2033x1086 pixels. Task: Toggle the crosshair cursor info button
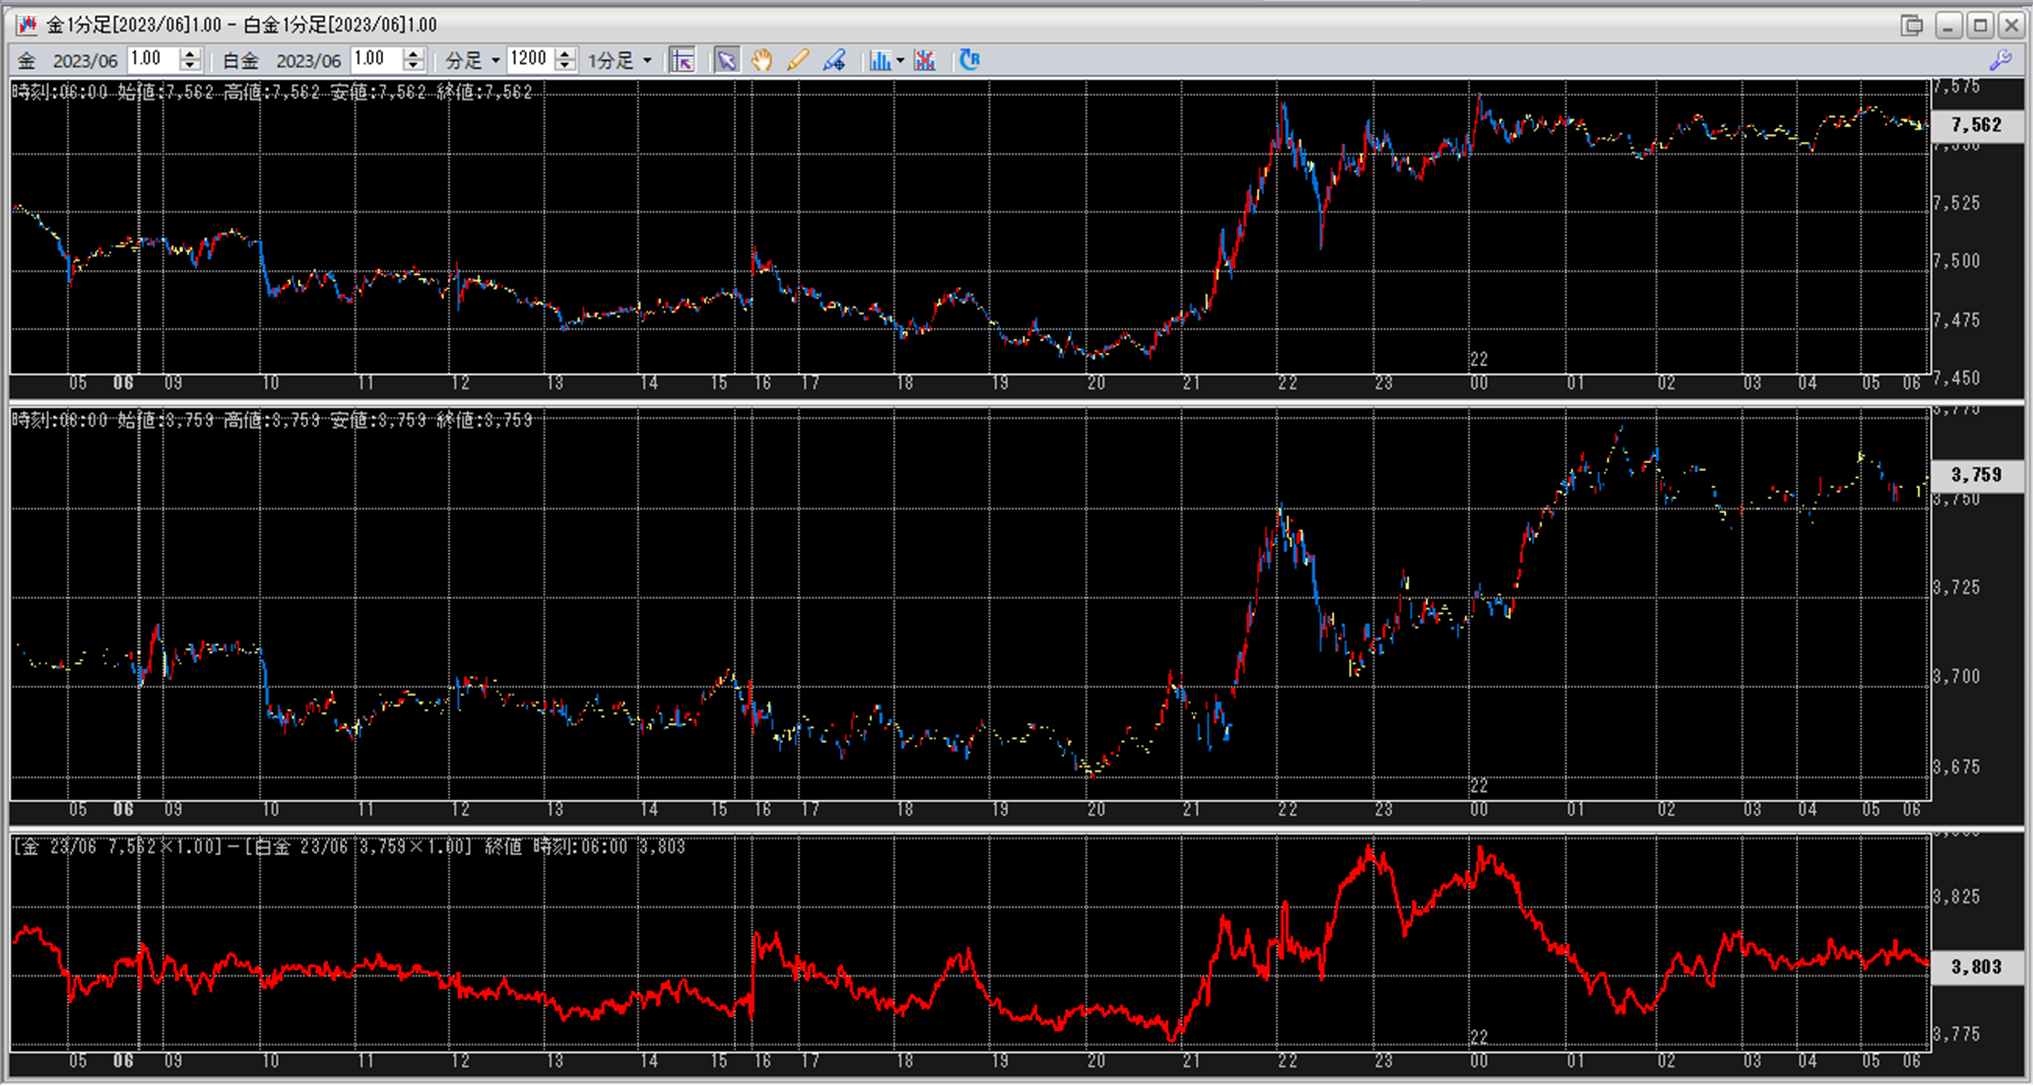(x=682, y=60)
